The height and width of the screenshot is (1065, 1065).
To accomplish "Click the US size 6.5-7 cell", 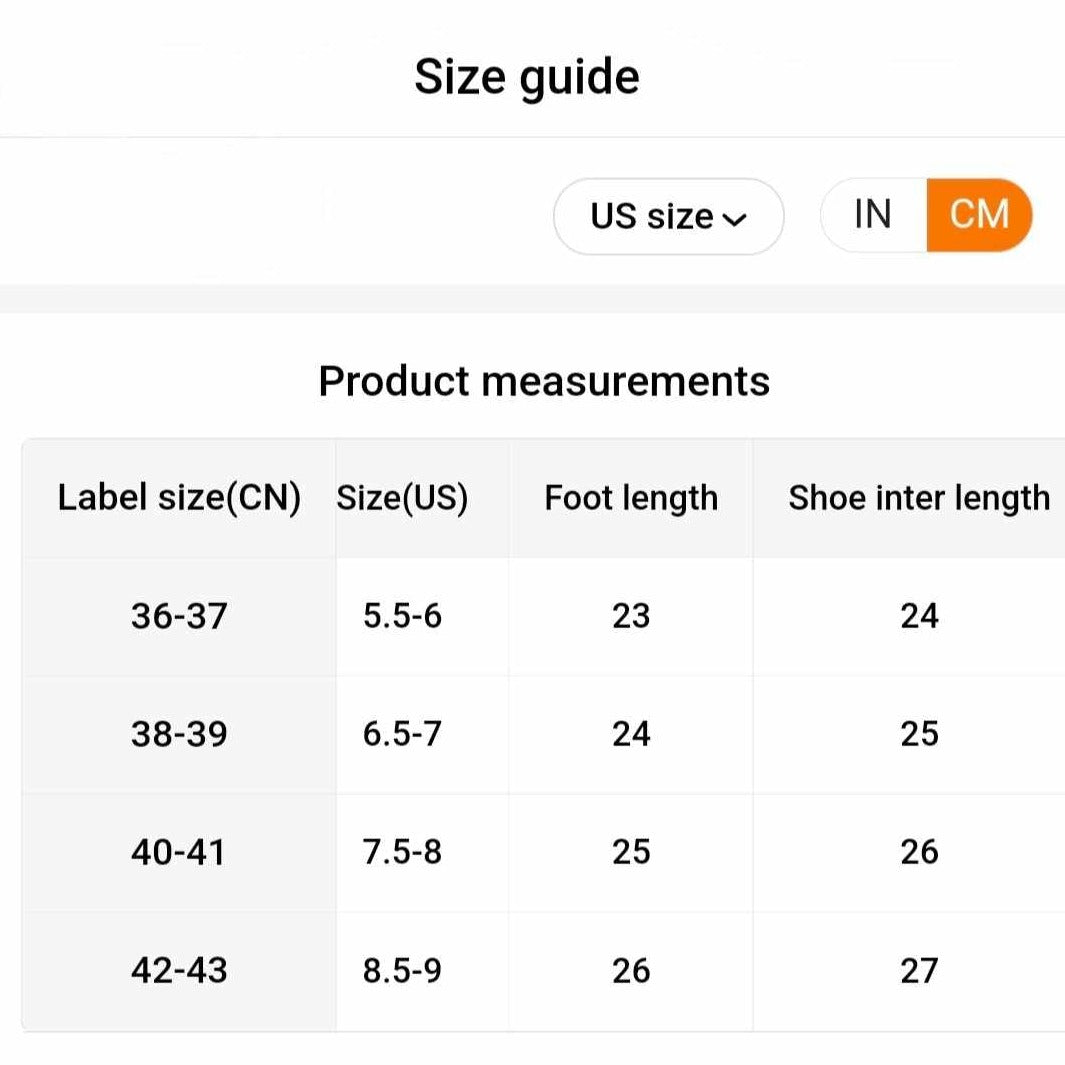I will 402,734.
